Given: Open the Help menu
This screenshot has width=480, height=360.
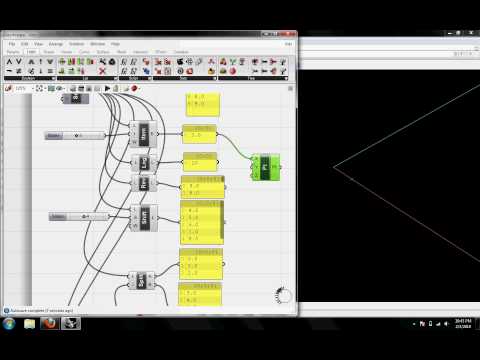Looking at the screenshot, I should 115,44.
